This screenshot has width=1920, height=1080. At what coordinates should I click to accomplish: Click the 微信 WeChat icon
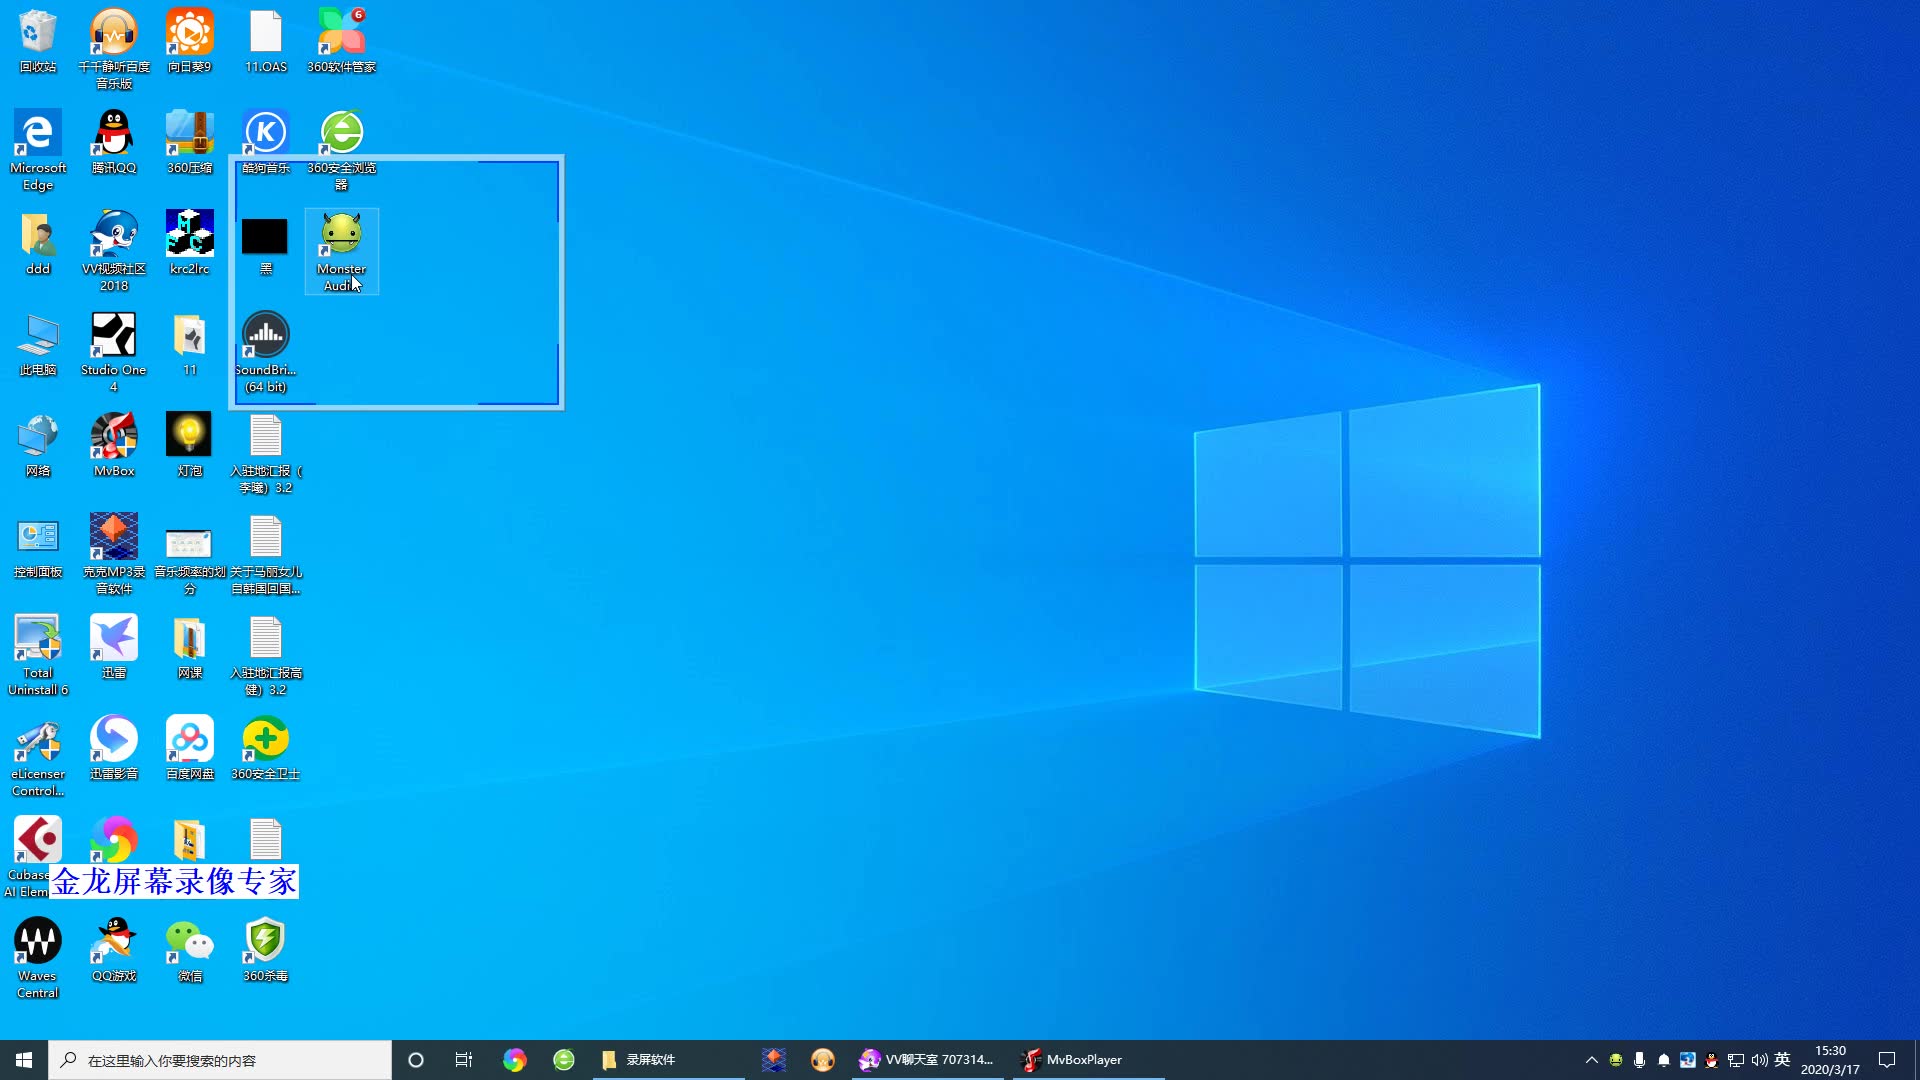190,950
